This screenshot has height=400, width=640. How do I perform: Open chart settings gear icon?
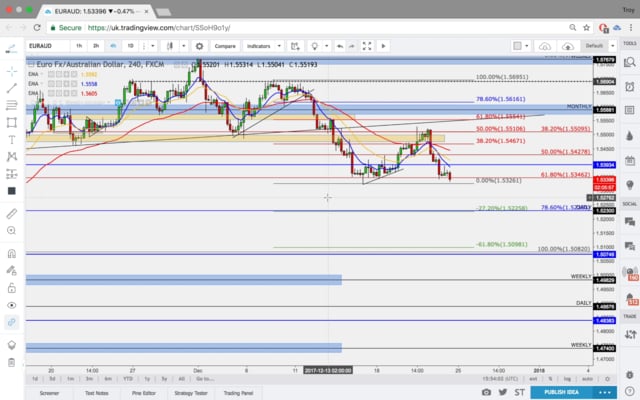click(200, 46)
